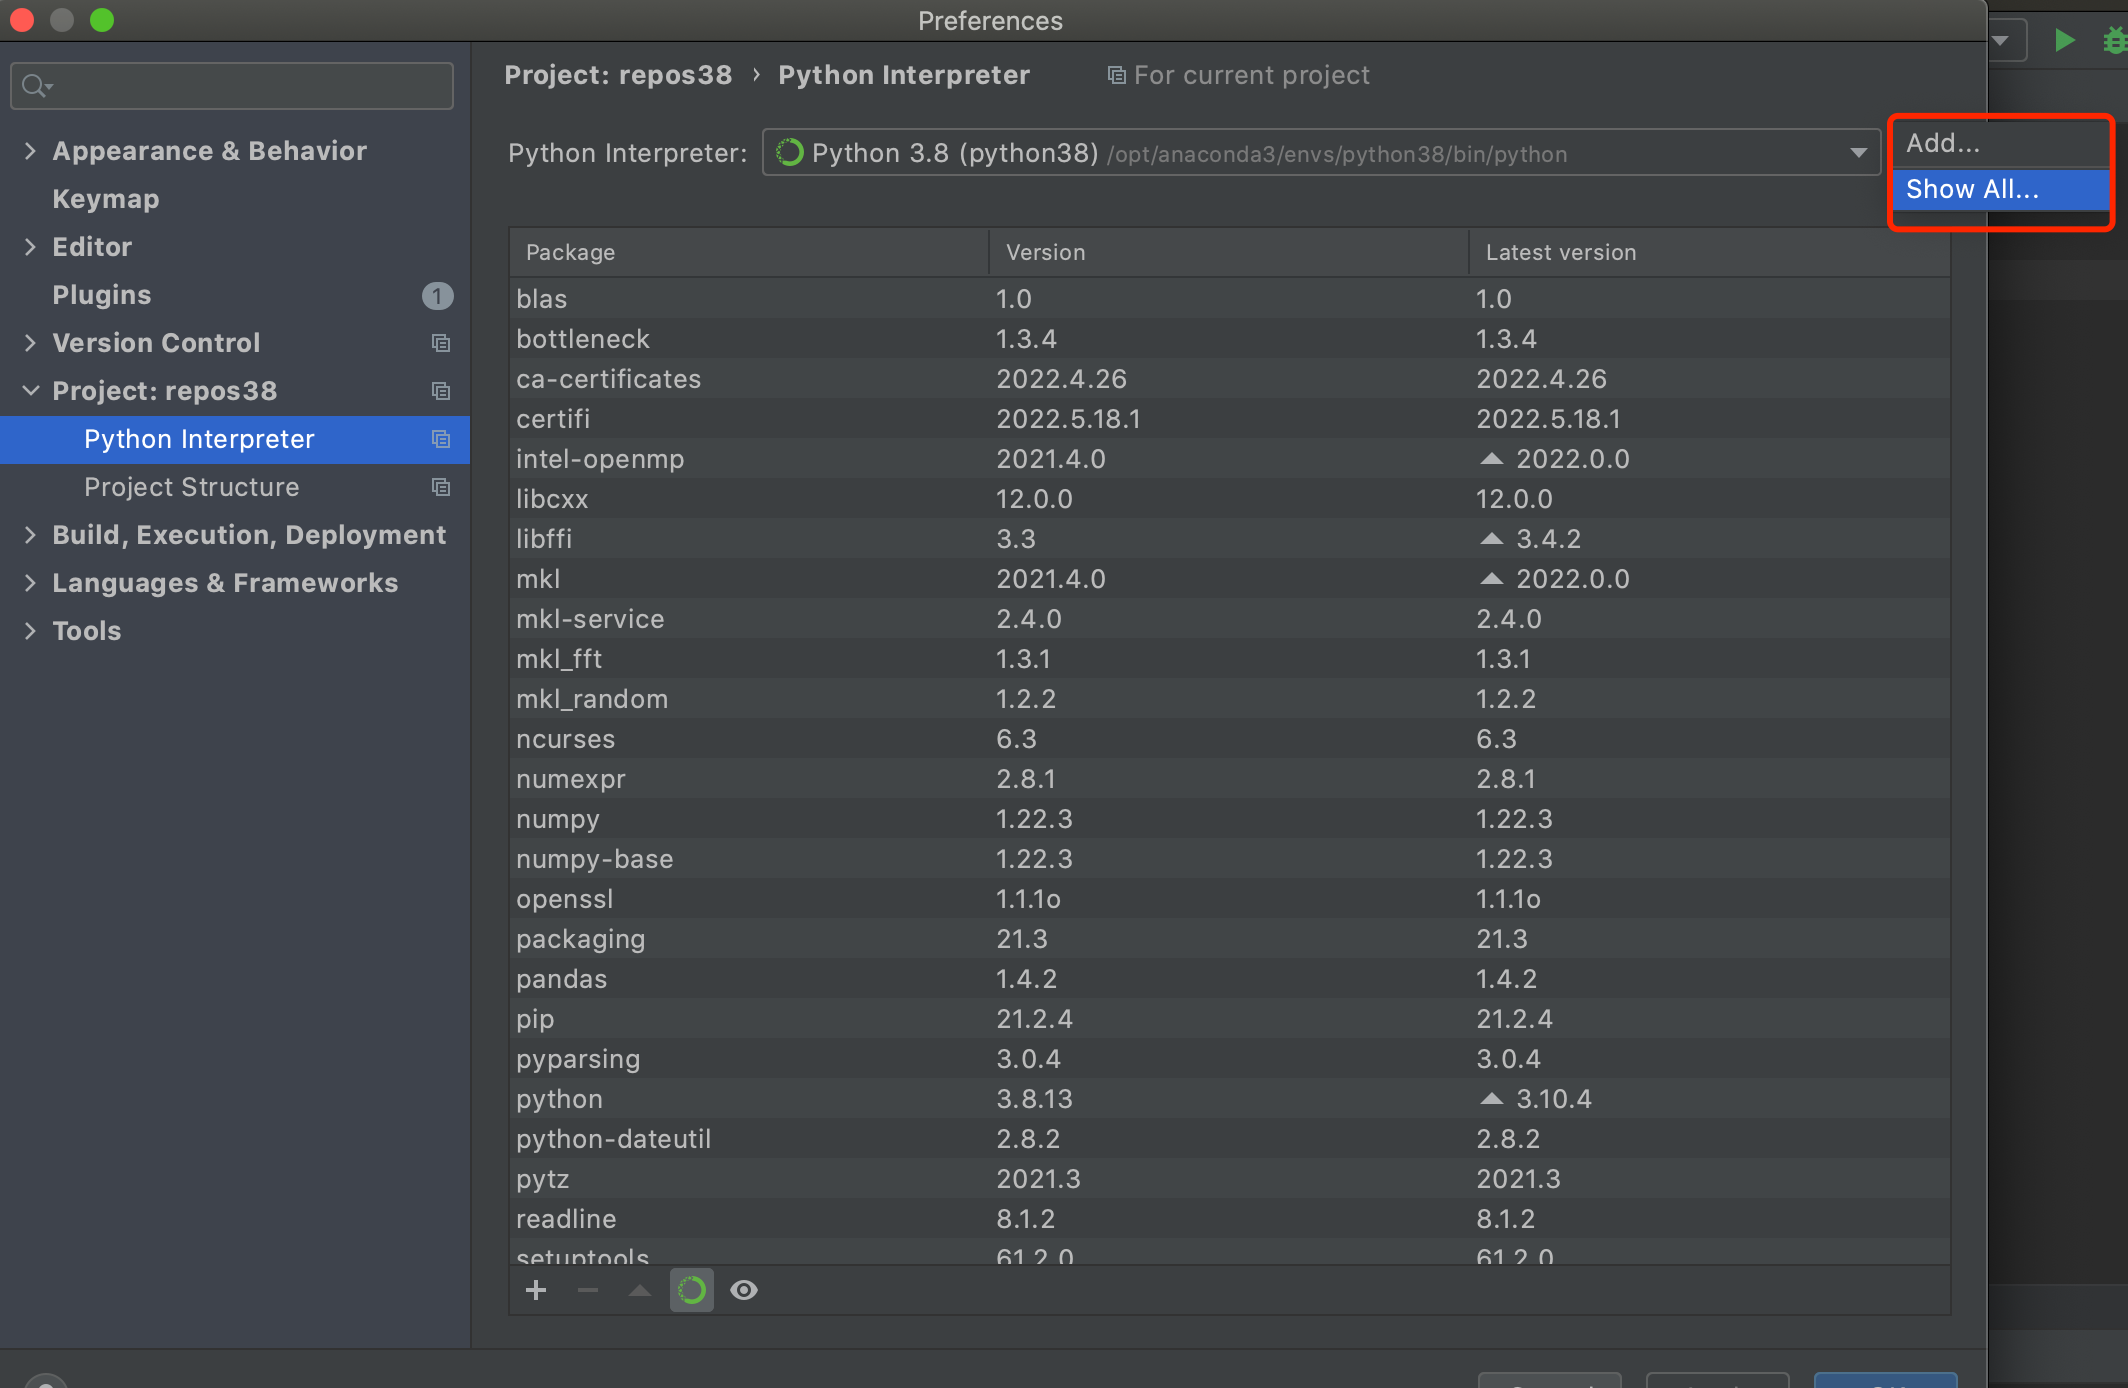Run the project using the green play icon
The height and width of the screenshot is (1388, 2128).
click(x=2064, y=40)
